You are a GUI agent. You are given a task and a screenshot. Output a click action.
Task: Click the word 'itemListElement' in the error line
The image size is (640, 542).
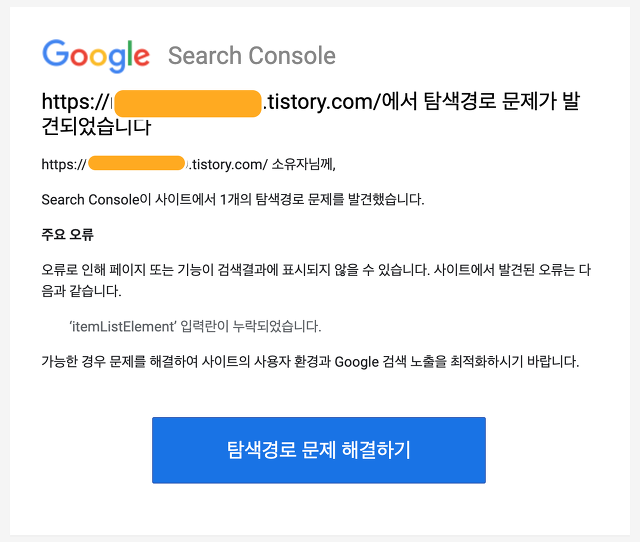123,327
